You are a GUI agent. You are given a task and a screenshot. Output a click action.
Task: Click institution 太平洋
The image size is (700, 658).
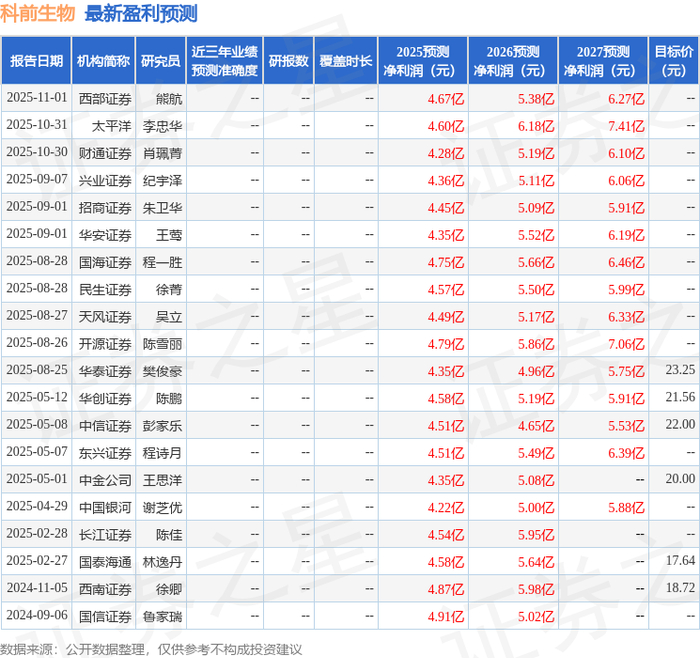point(112,126)
